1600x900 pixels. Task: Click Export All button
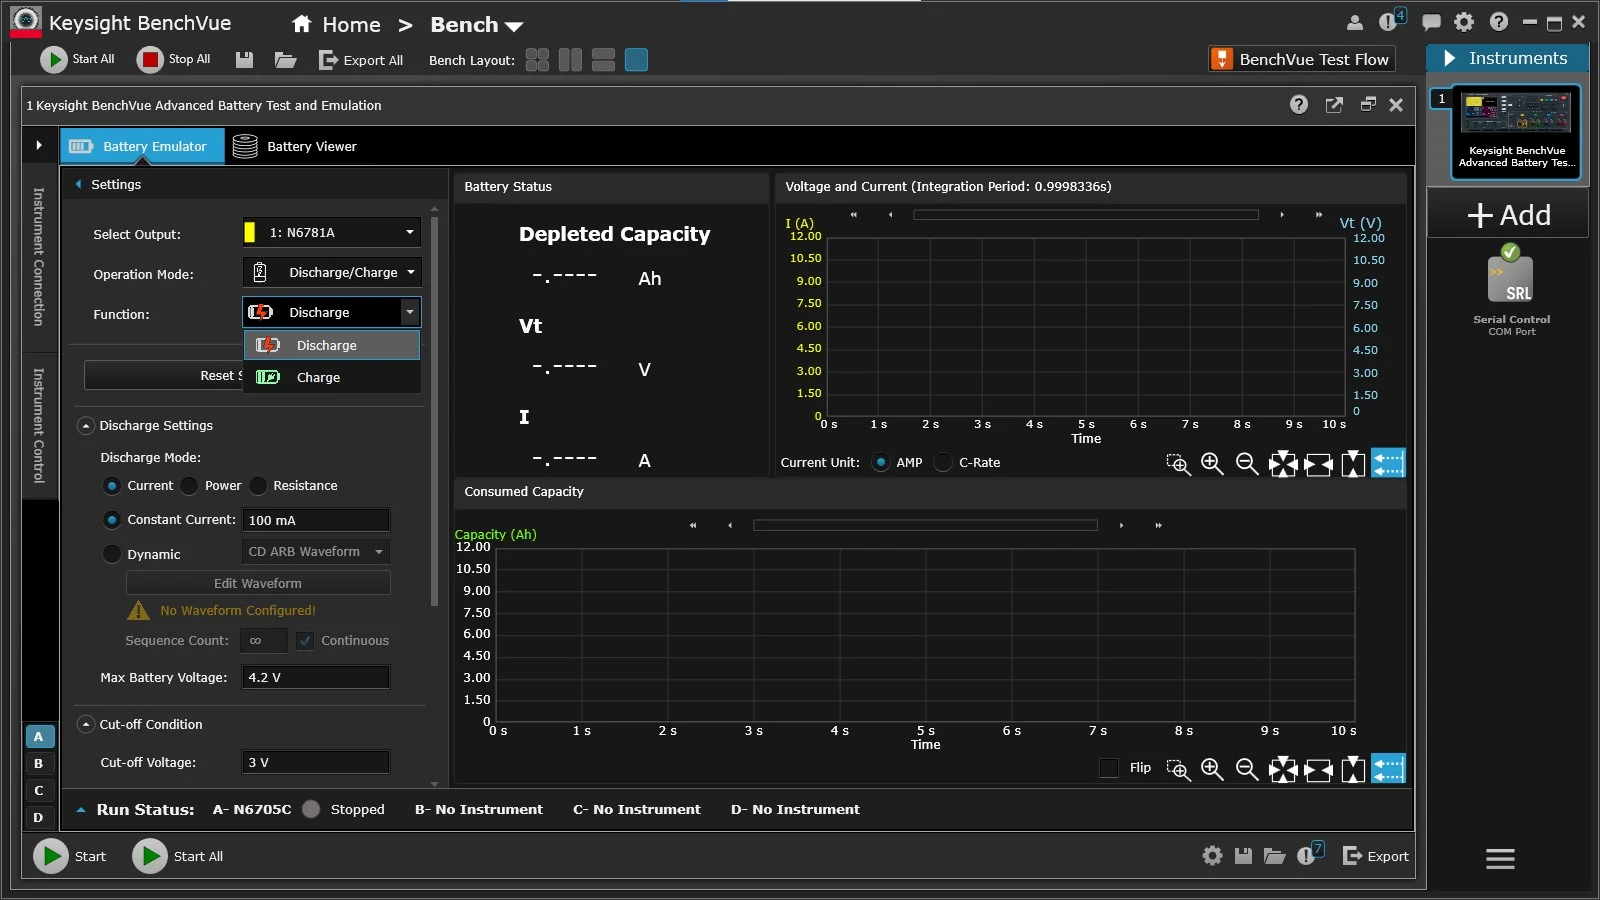pyautogui.click(x=361, y=60)
